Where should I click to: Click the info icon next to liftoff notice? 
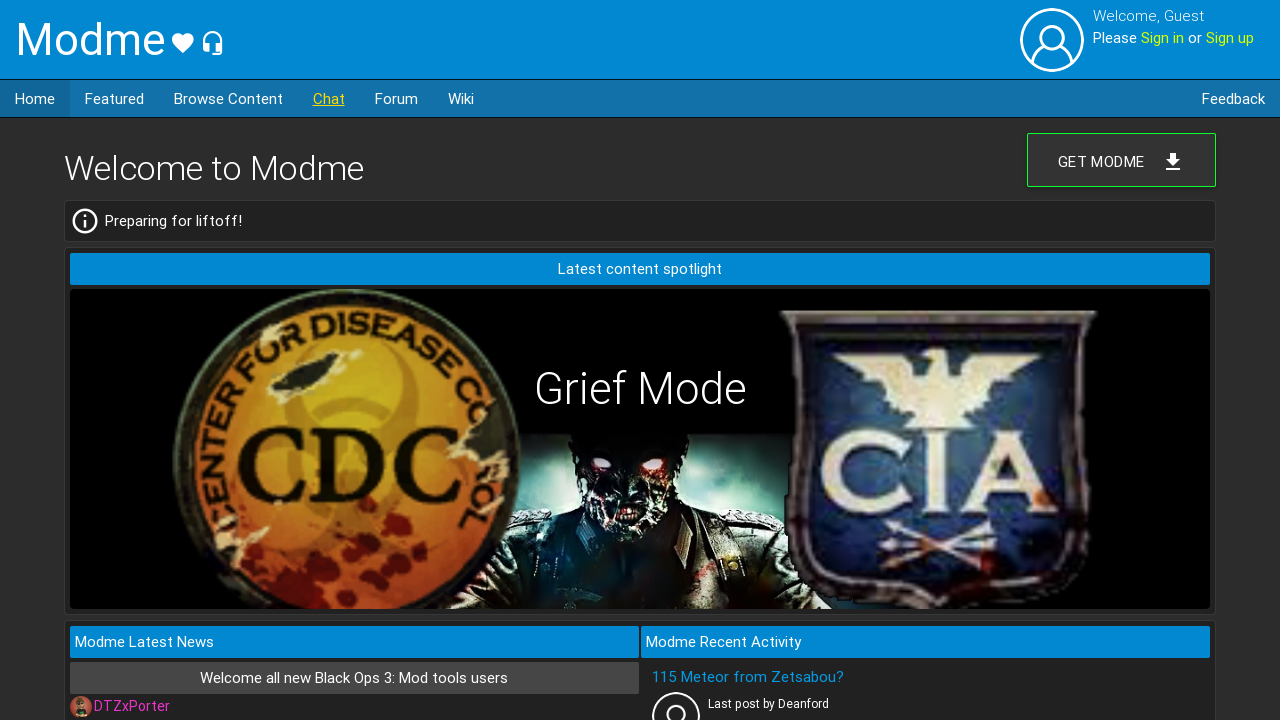pos(85,221)
